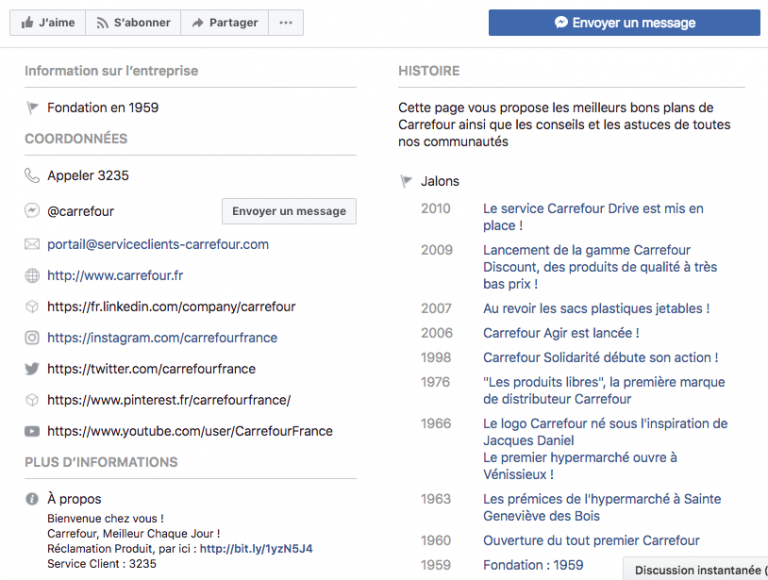Click the globe website icon

click(32, 276)
